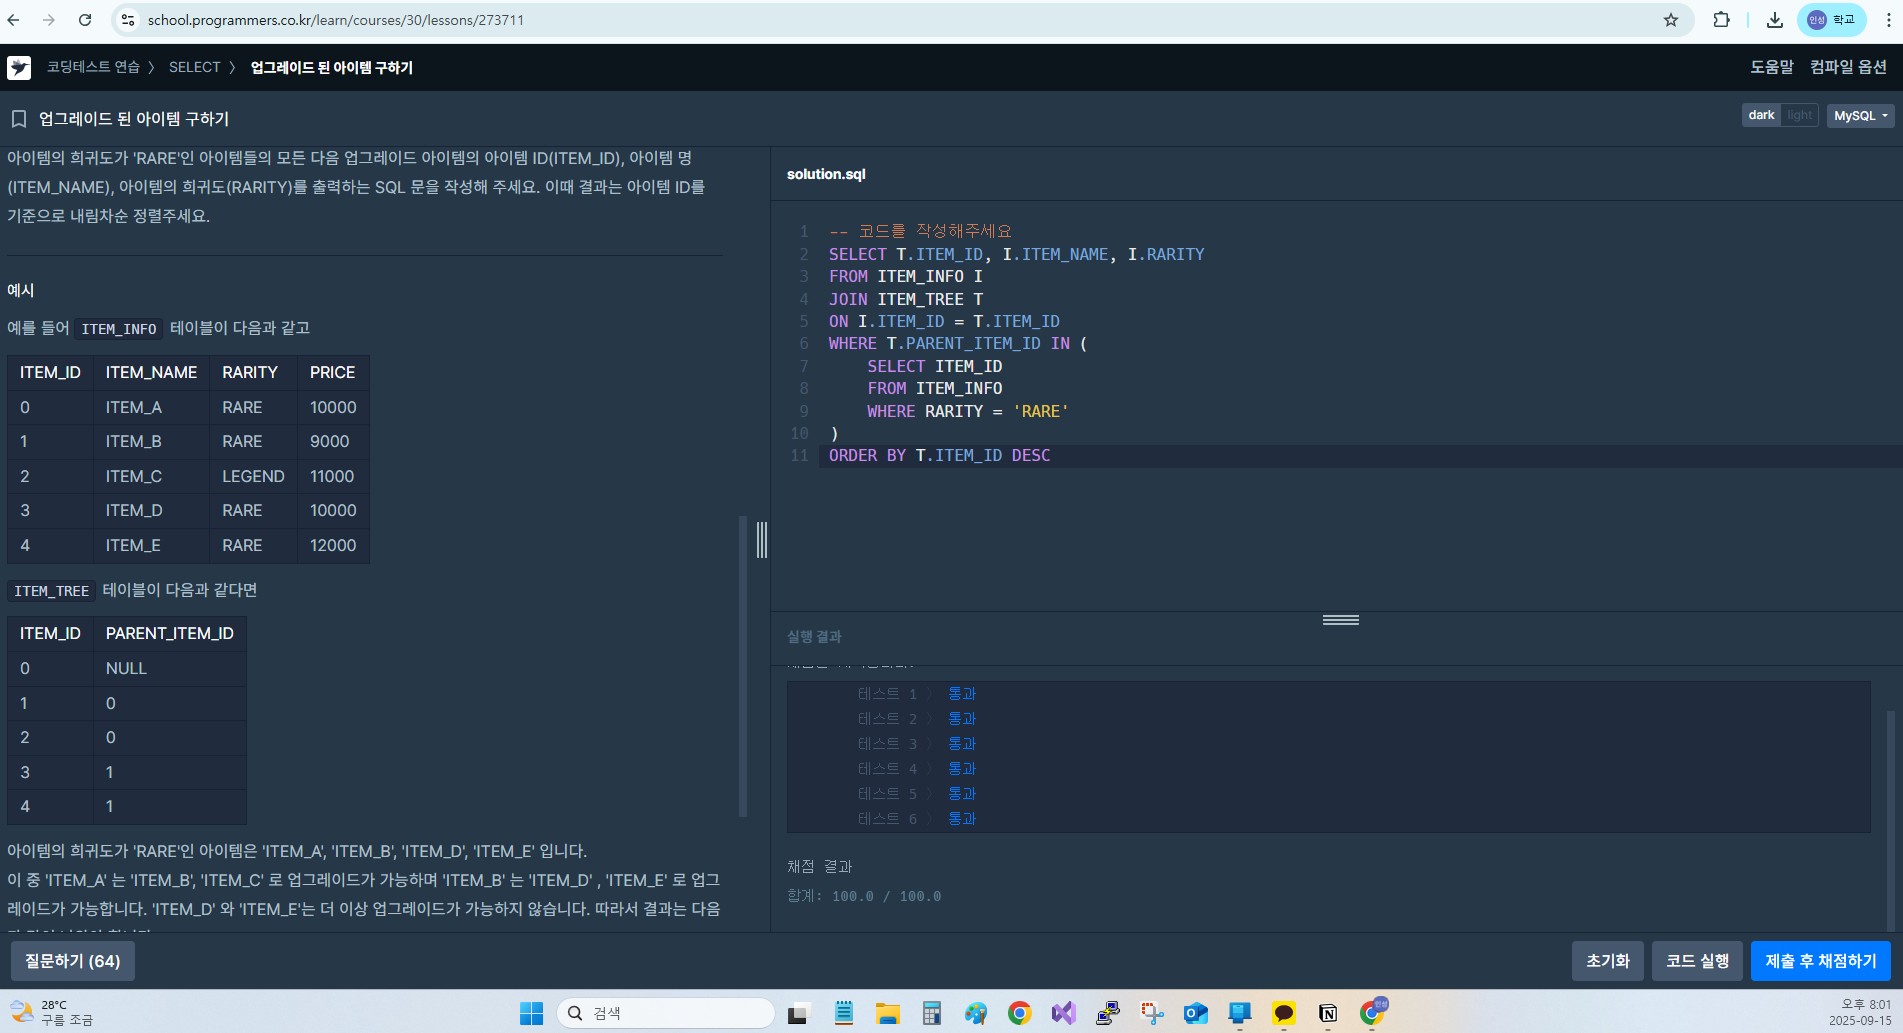Open Visual Studio from the taskbar

(x=1063, y=1013)
